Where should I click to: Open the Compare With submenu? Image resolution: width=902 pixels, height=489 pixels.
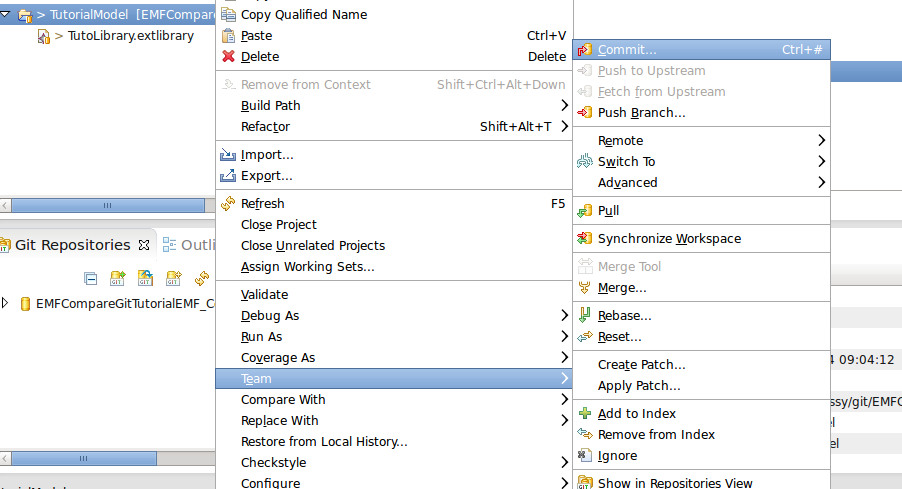[564, 400]
